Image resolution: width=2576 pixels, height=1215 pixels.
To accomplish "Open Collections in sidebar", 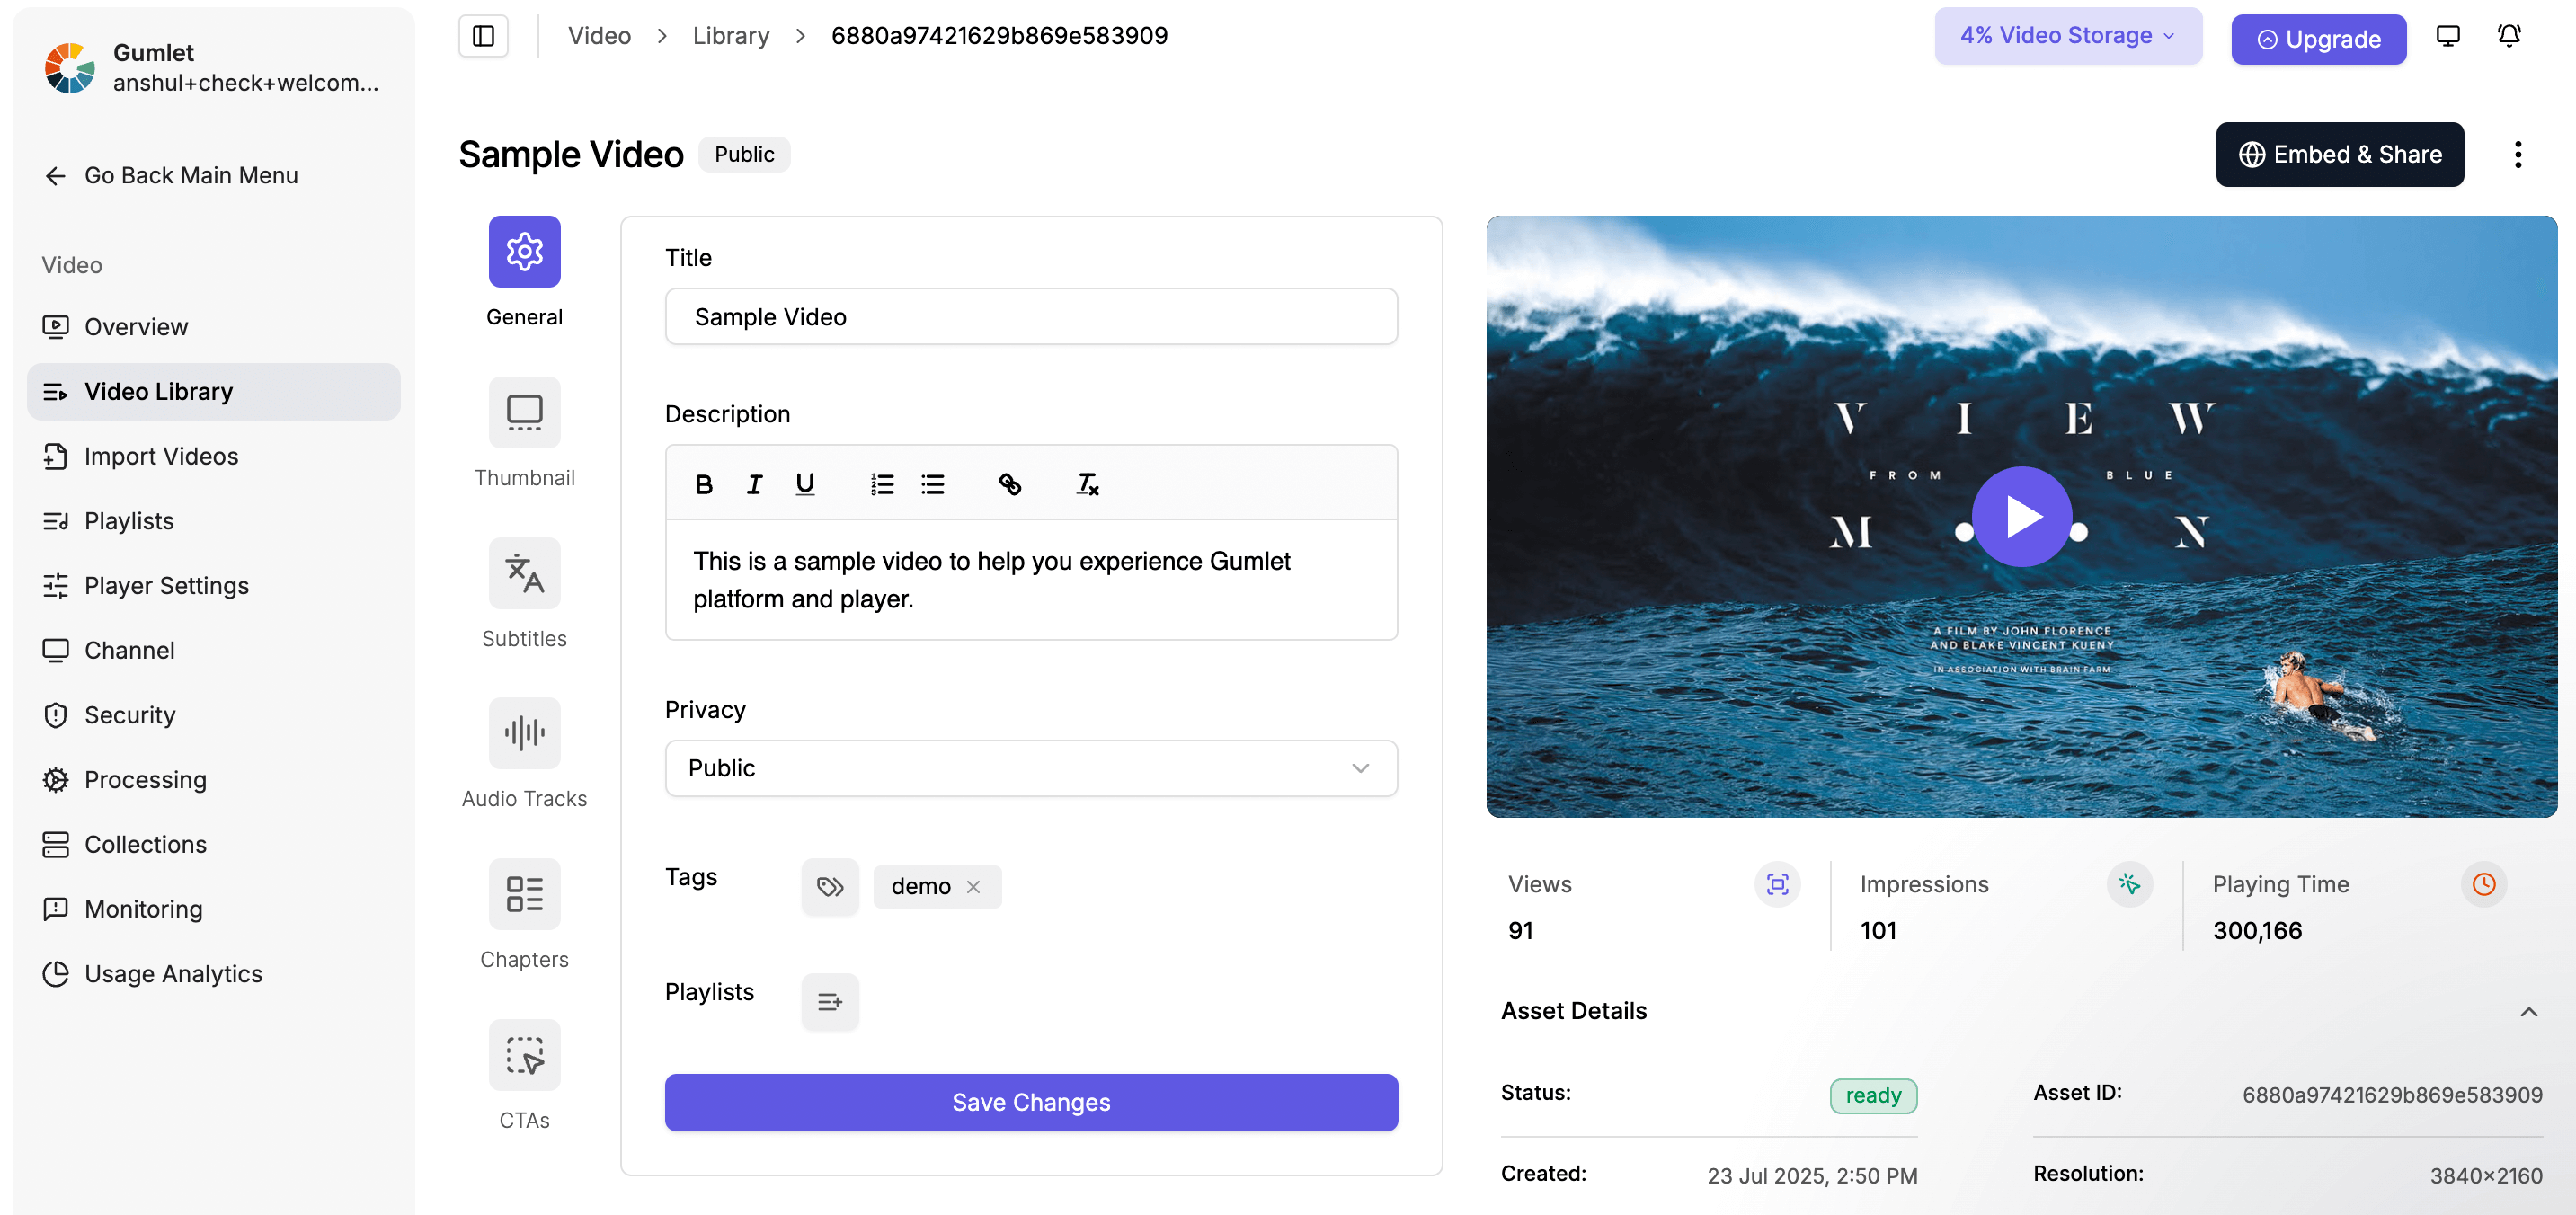I will click(x=213, y=845).
